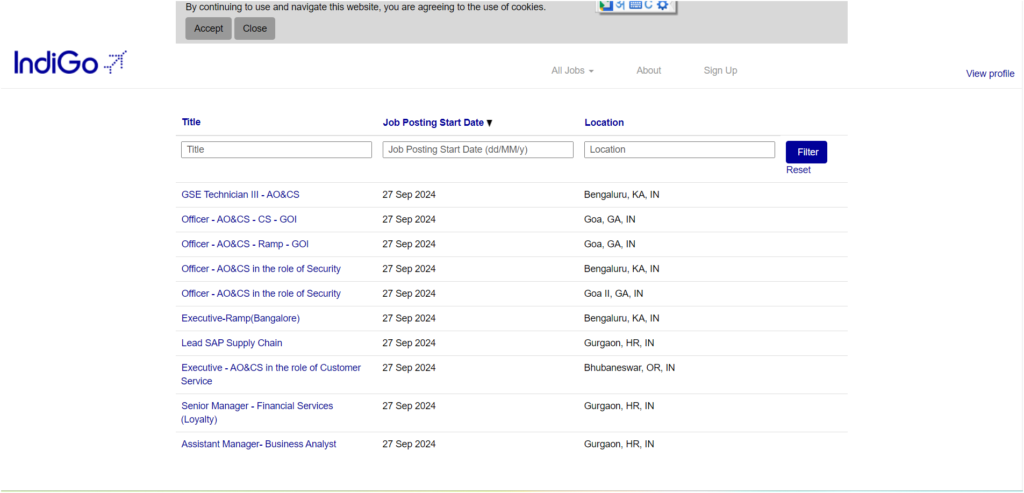Viewport: 1024px width, 493px height.
Task: Sort by Job Posting Start Date arrow
Action: coord(489,123)
